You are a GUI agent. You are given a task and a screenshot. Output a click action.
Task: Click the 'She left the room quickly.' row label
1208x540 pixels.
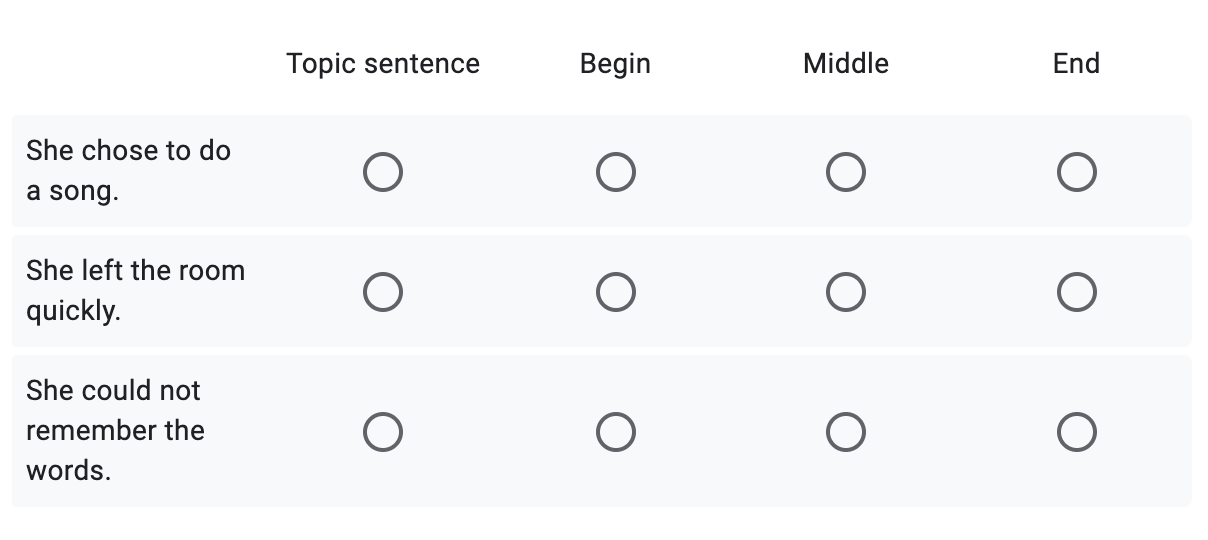pos(135,291)
